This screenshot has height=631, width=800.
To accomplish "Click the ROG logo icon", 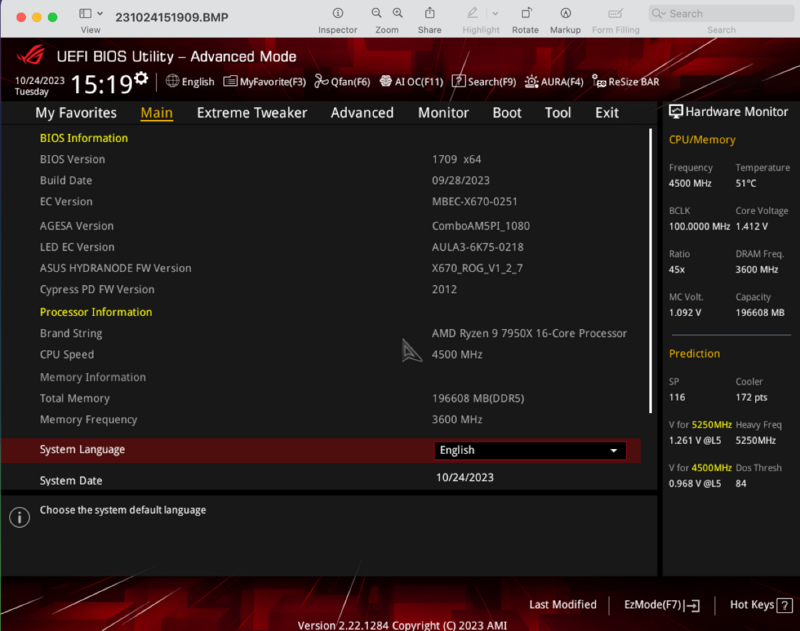I will coord(32,56).
